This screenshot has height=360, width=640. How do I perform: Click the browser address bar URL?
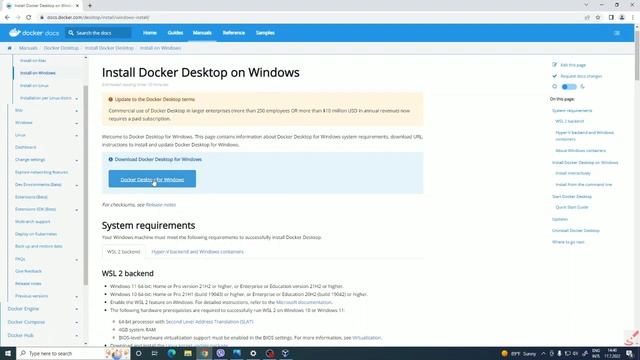(98, 18)
